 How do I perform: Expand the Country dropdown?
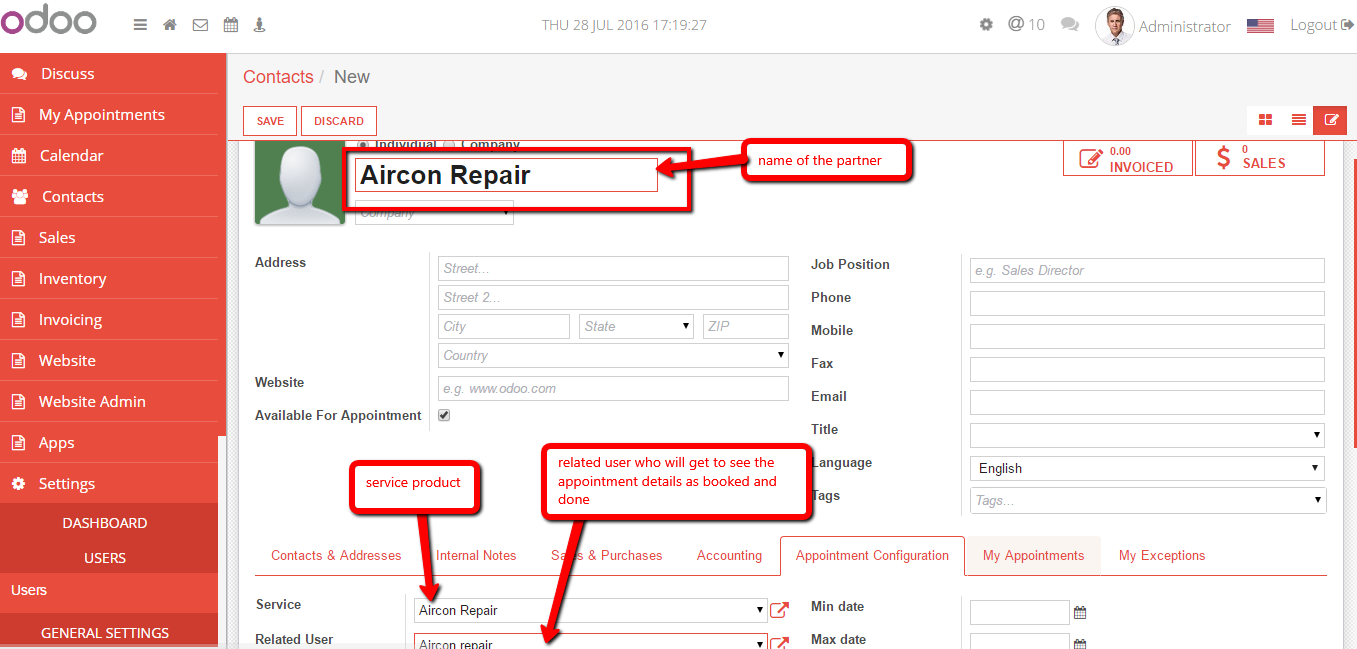[613, 355]
